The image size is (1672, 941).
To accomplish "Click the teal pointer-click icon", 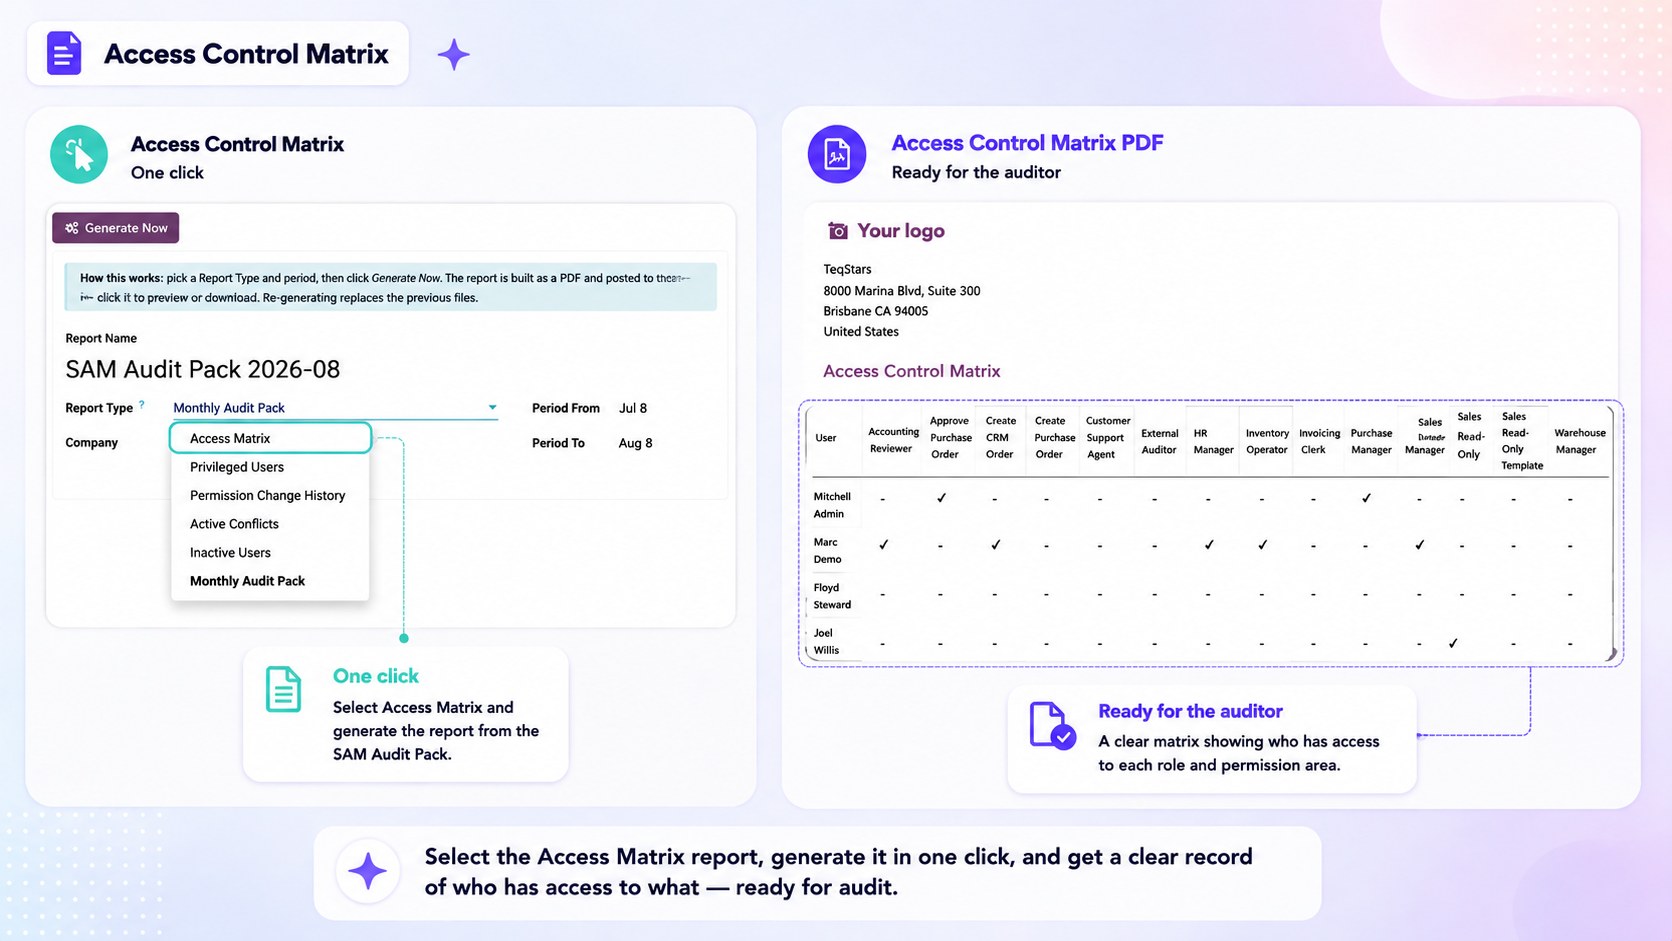I will pyautogui.click(x=79, y=154).
